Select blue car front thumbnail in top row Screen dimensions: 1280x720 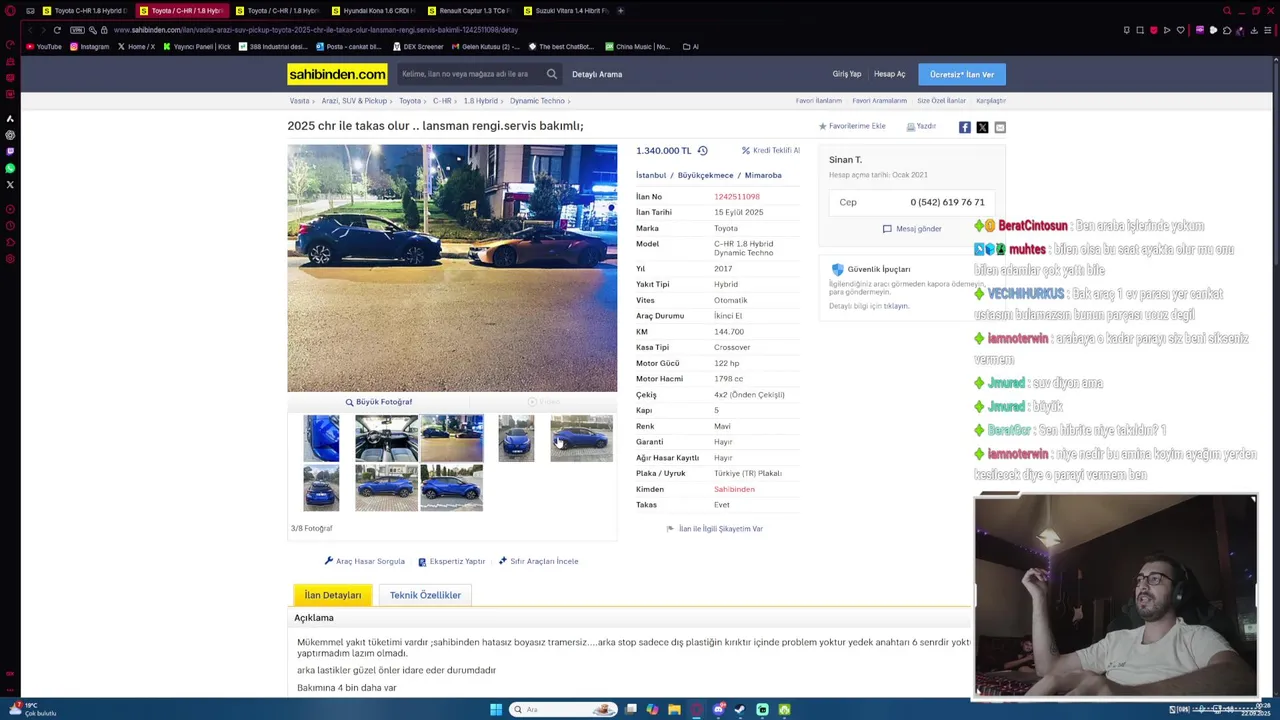tap(516, 438)
